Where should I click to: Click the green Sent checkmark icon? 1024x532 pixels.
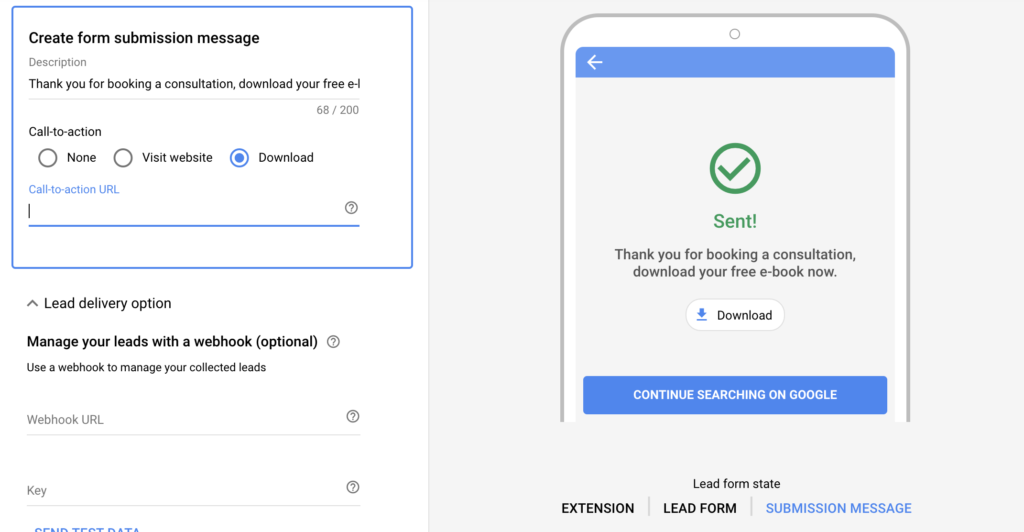[735, 168]
